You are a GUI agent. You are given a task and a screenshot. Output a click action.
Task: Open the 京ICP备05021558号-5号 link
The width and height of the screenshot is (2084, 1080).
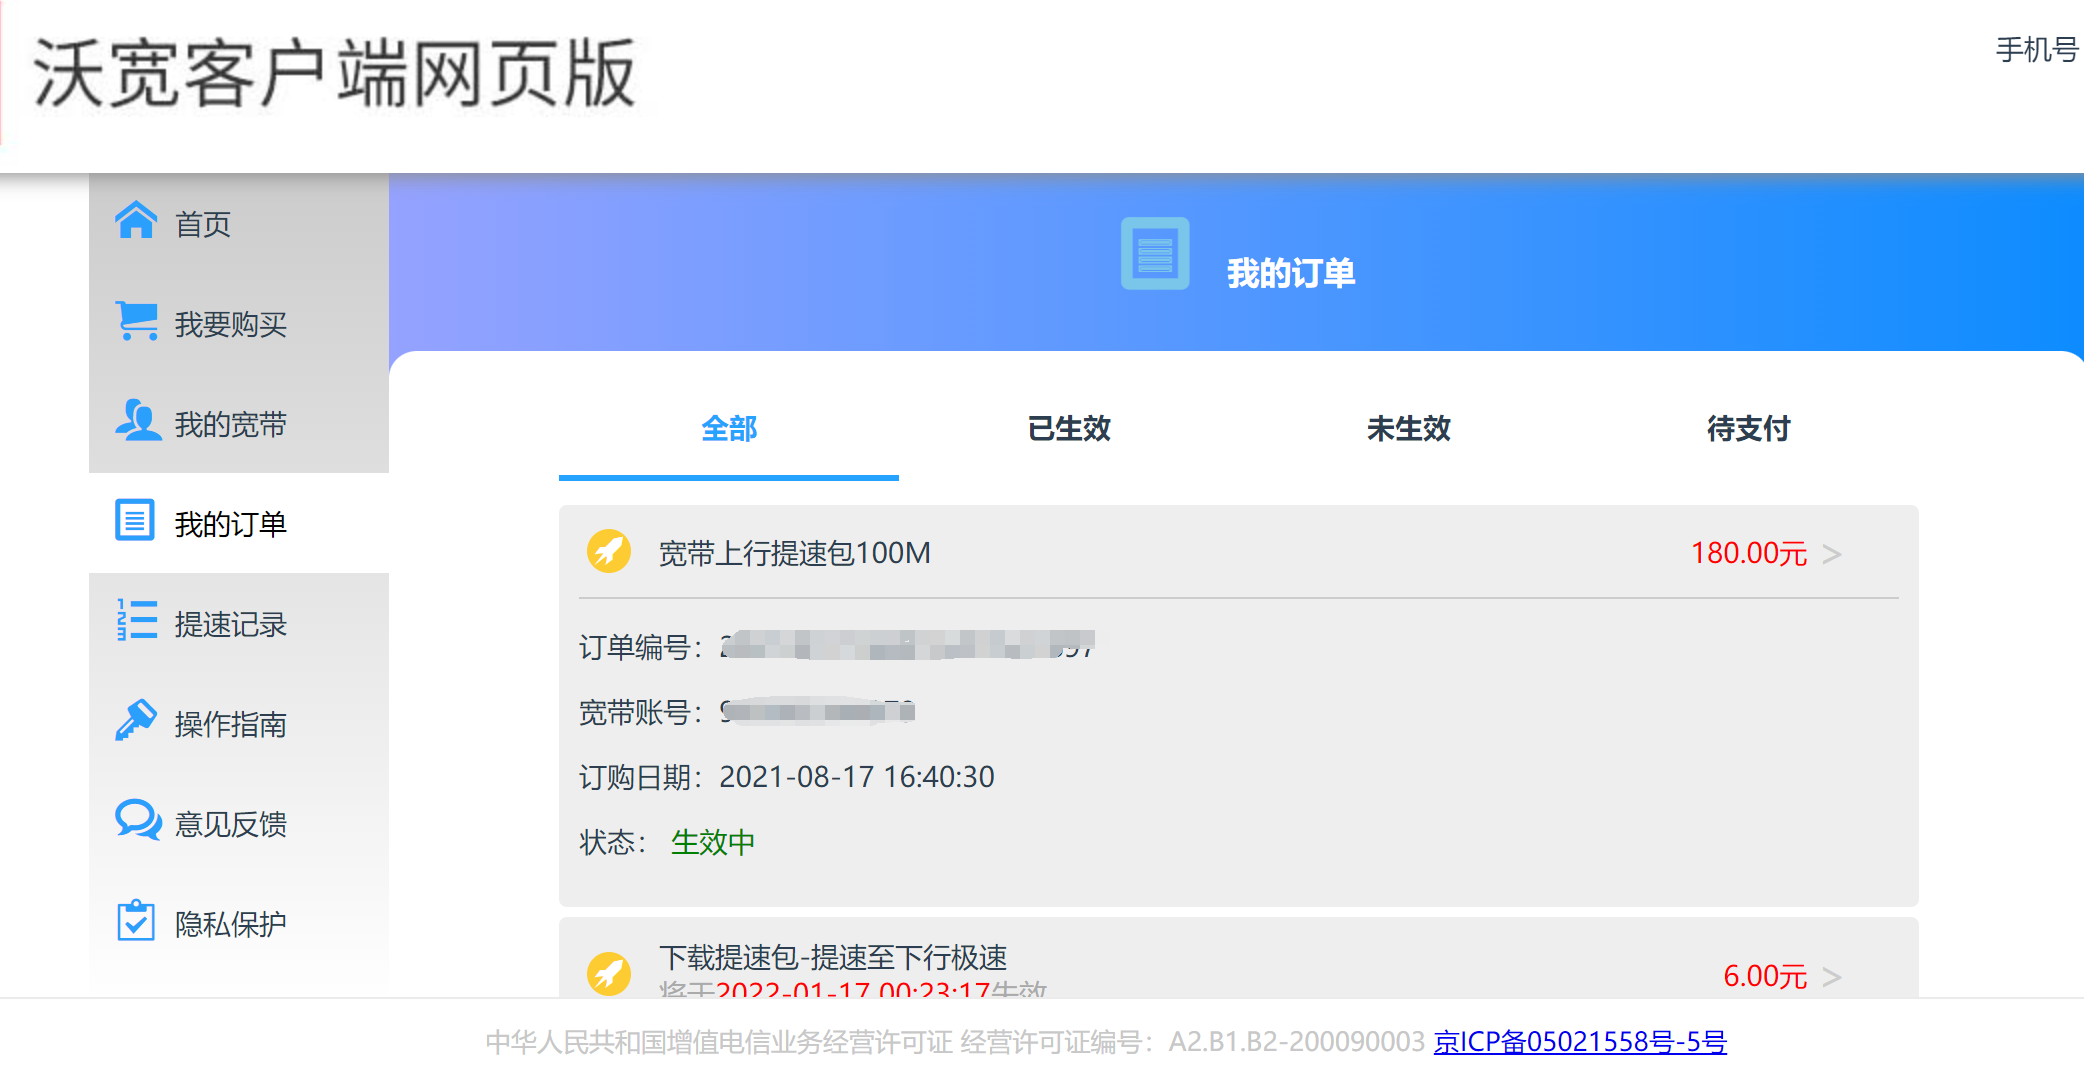1580,1042
